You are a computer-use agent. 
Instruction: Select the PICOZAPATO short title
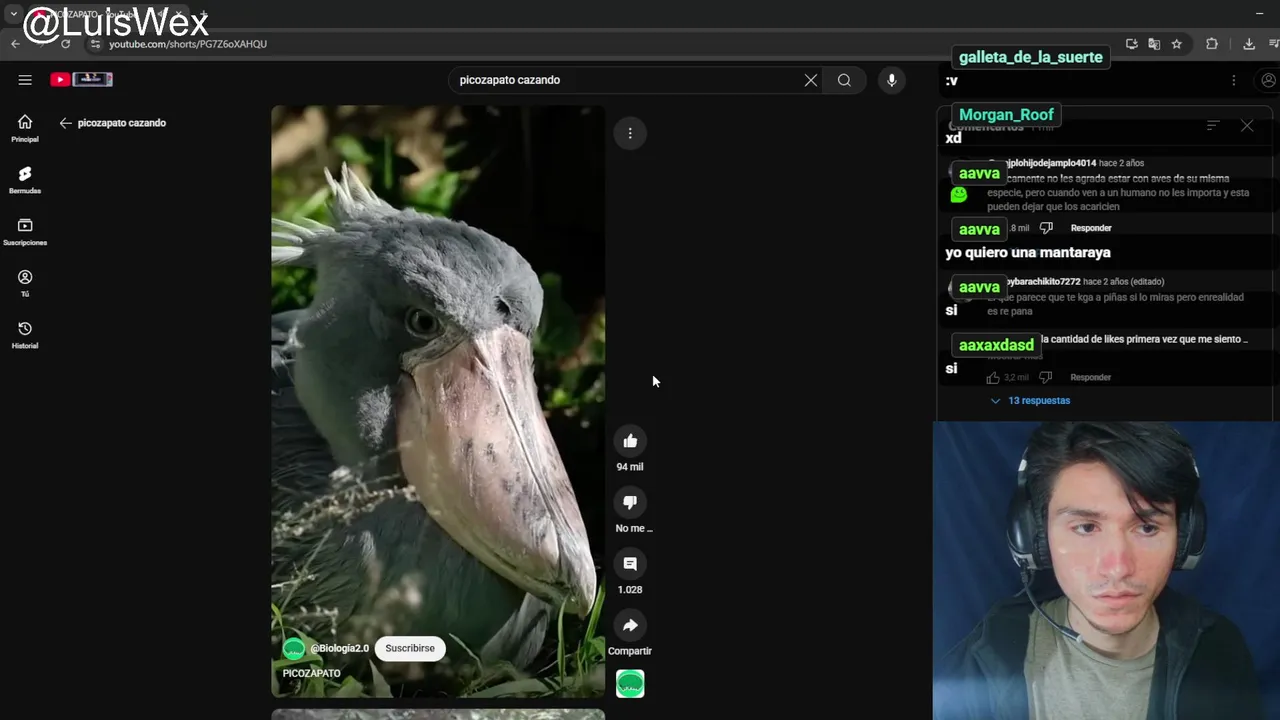click(312, 673)
